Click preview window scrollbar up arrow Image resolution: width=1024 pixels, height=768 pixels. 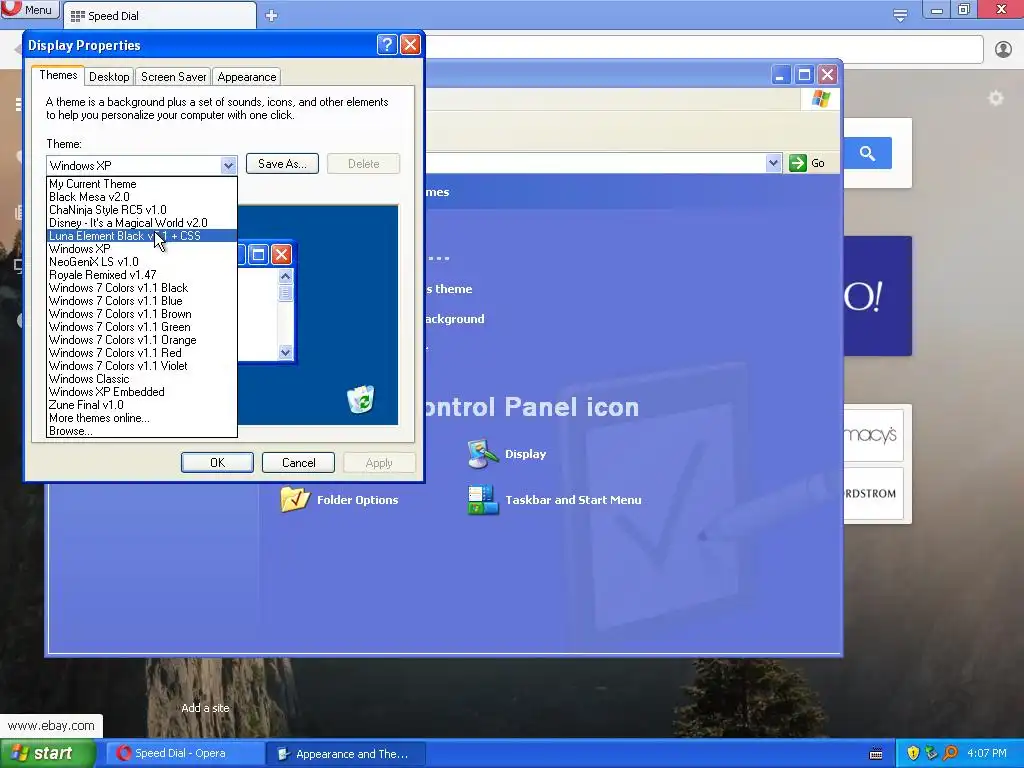(x=285, y=276)
